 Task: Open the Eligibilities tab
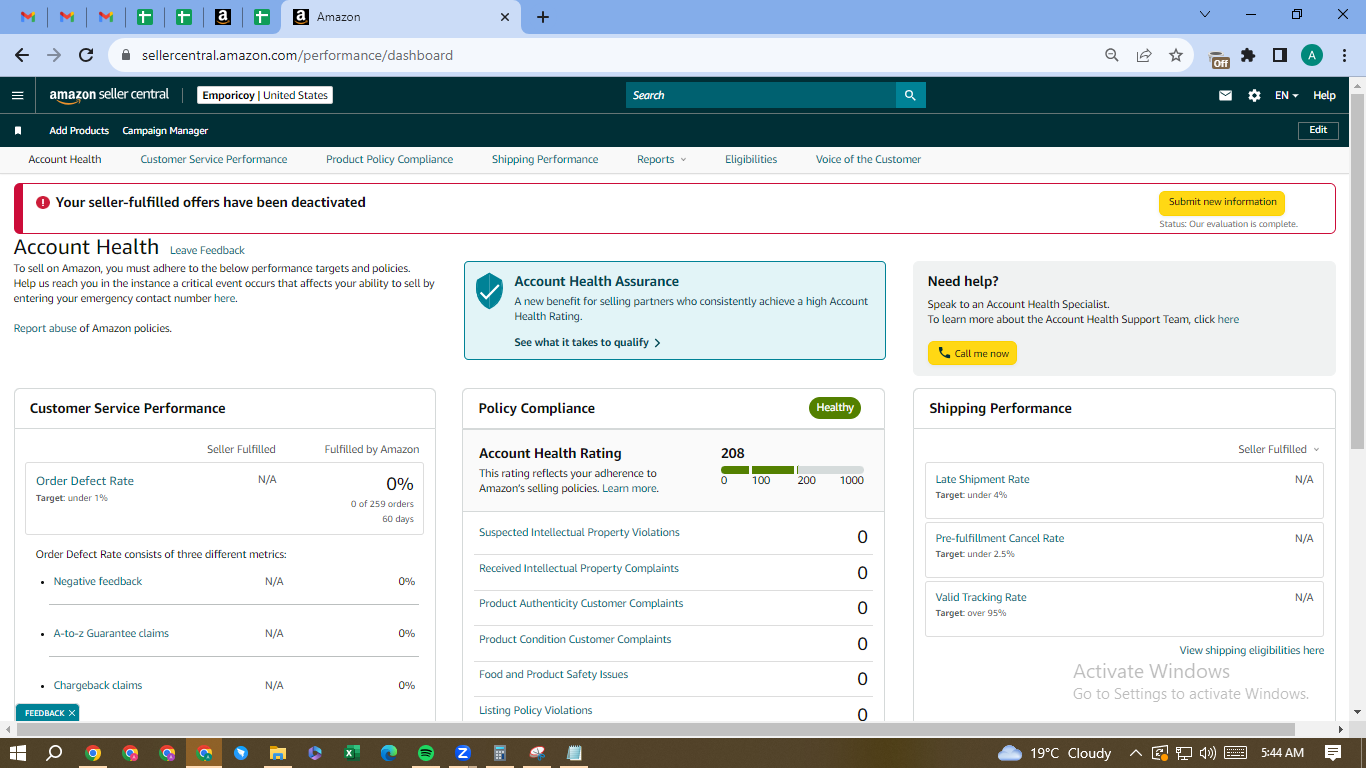point(751,160)
